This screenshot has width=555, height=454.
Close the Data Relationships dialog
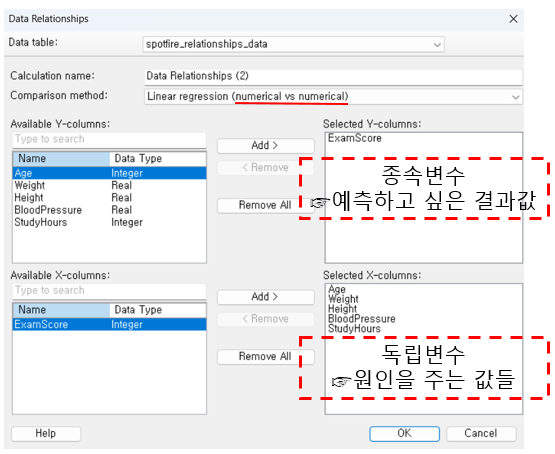513,19
